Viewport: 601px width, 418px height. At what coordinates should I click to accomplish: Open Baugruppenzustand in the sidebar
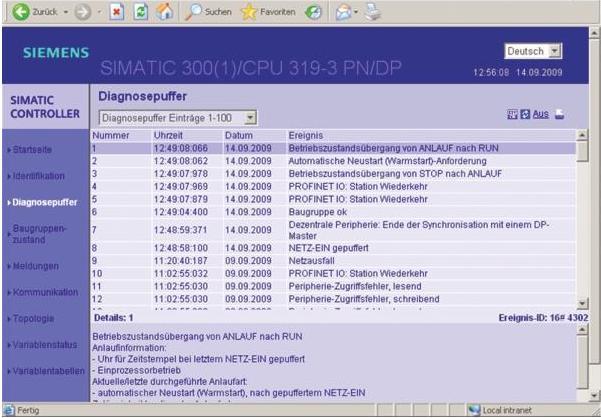[x=39, y=234]
